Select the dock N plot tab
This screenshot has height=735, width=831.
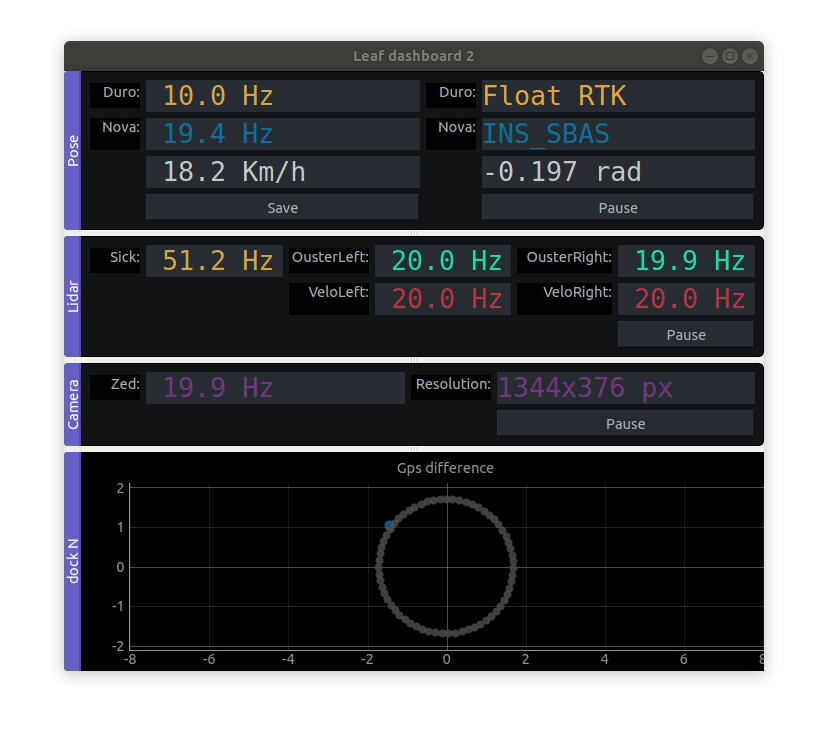73,562
